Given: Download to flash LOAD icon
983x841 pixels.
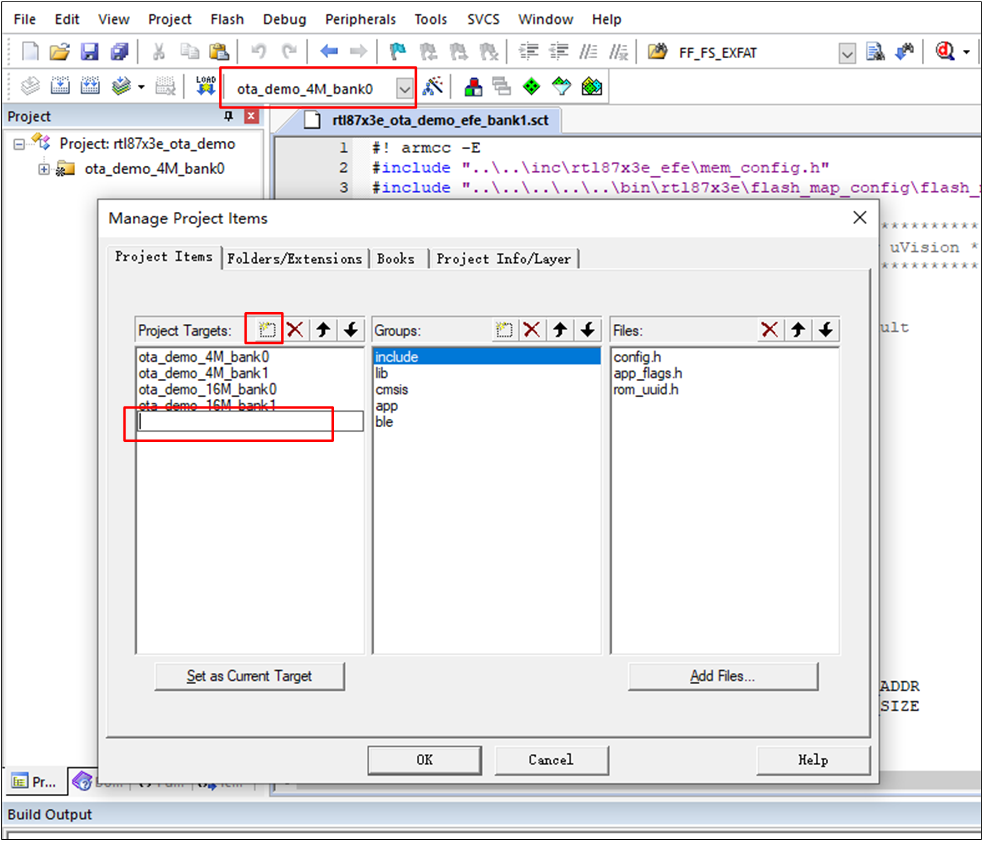Looking at the screenshot, I should [206, 86].
